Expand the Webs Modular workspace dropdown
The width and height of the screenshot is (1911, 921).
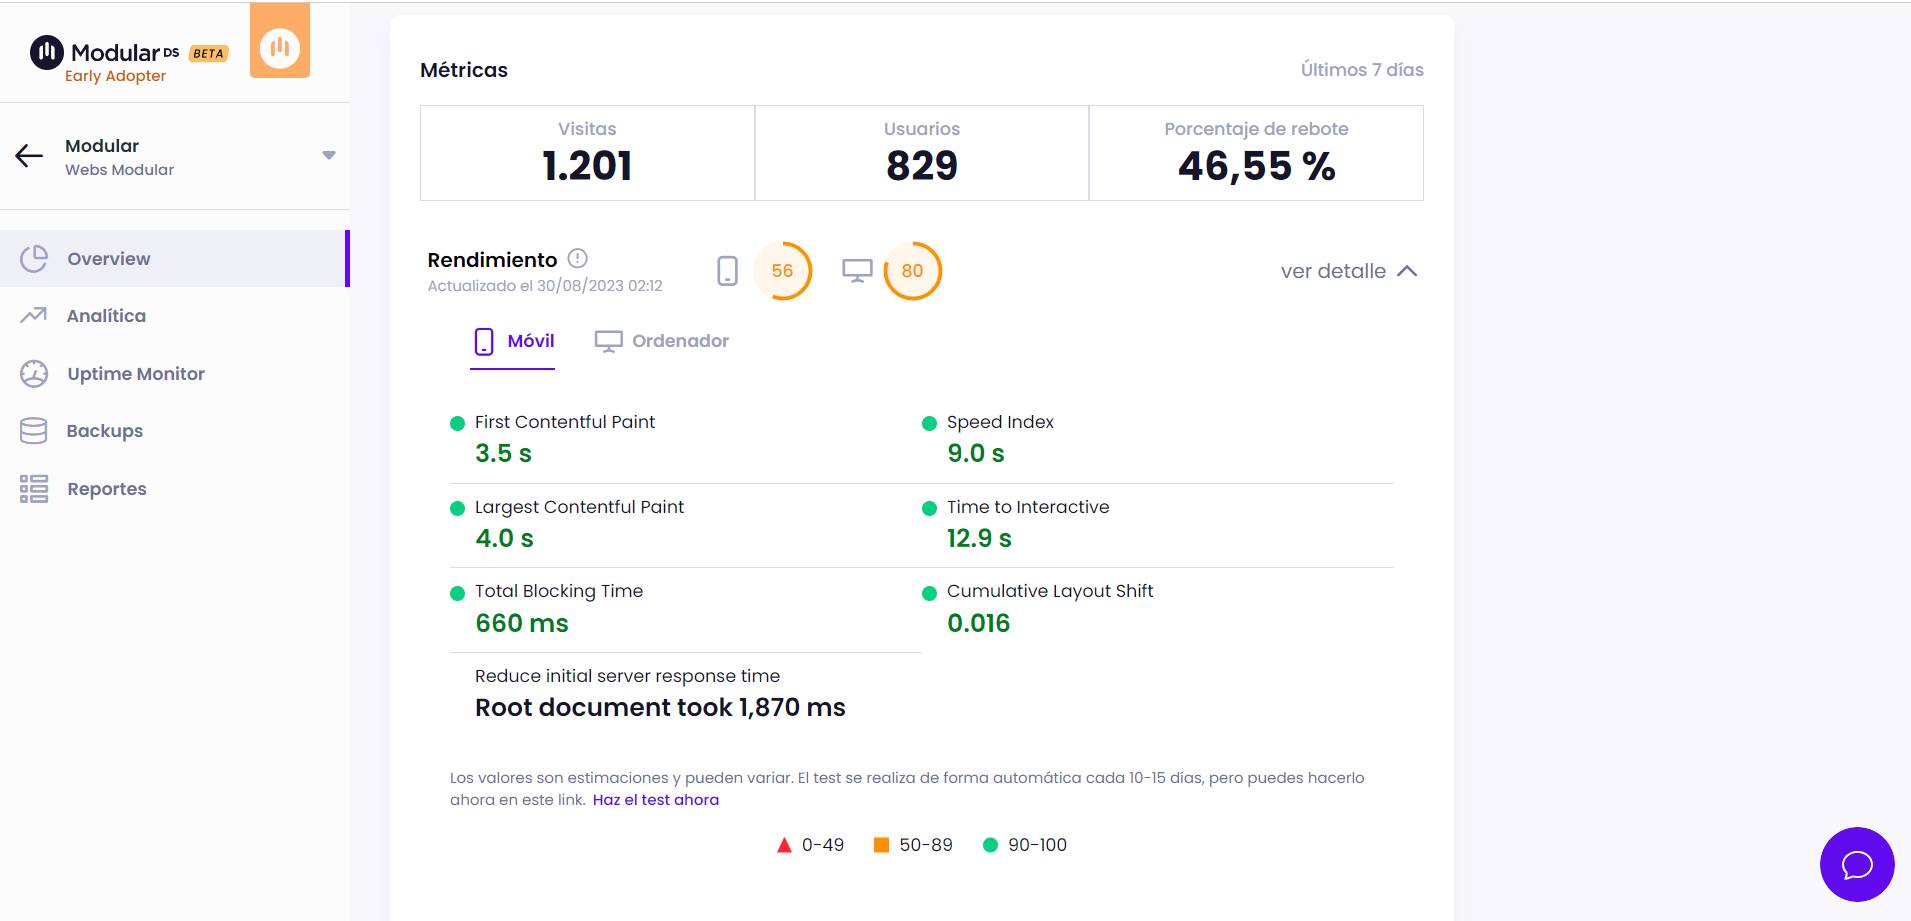coord(329,155)
